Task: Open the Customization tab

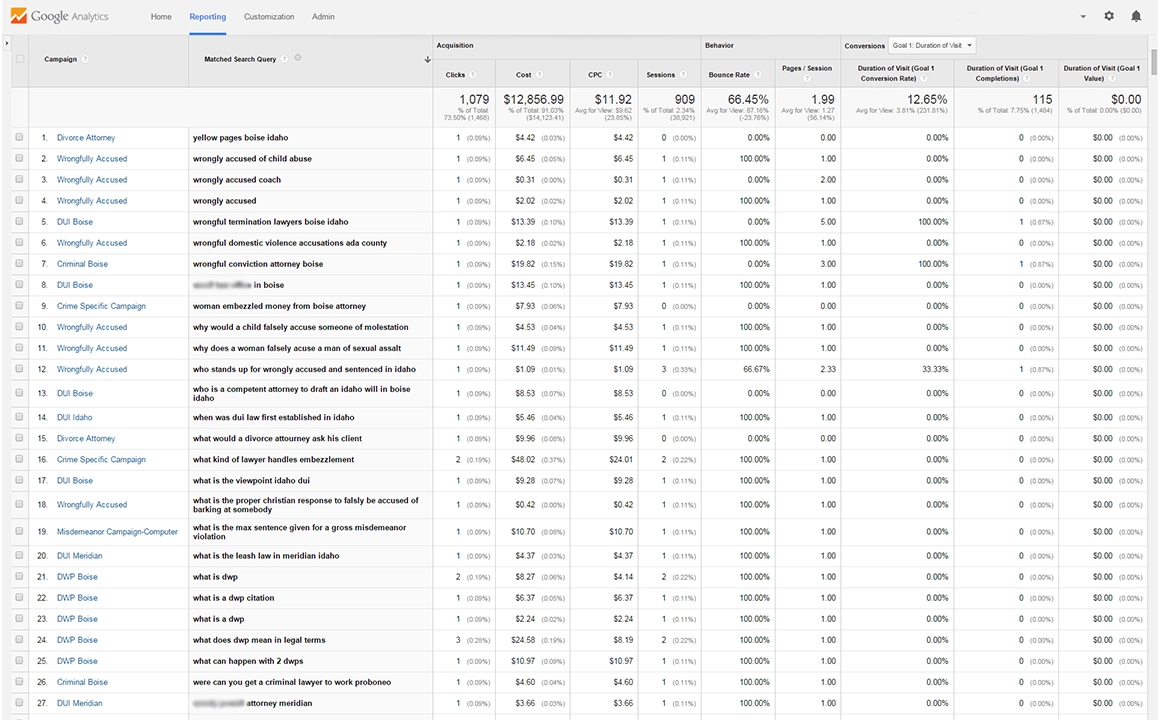Action: pos(269,16)
